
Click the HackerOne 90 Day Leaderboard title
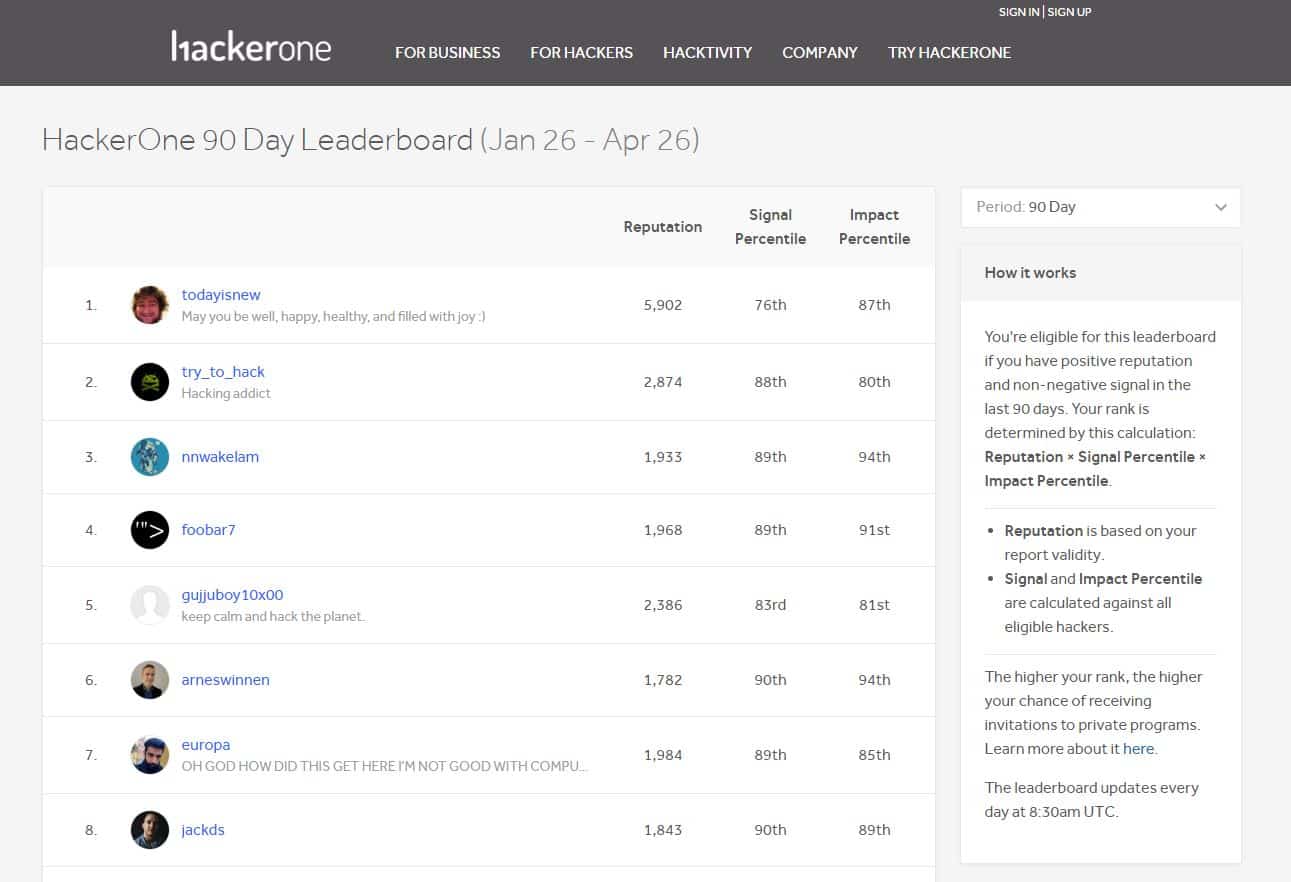click(370, 140)
